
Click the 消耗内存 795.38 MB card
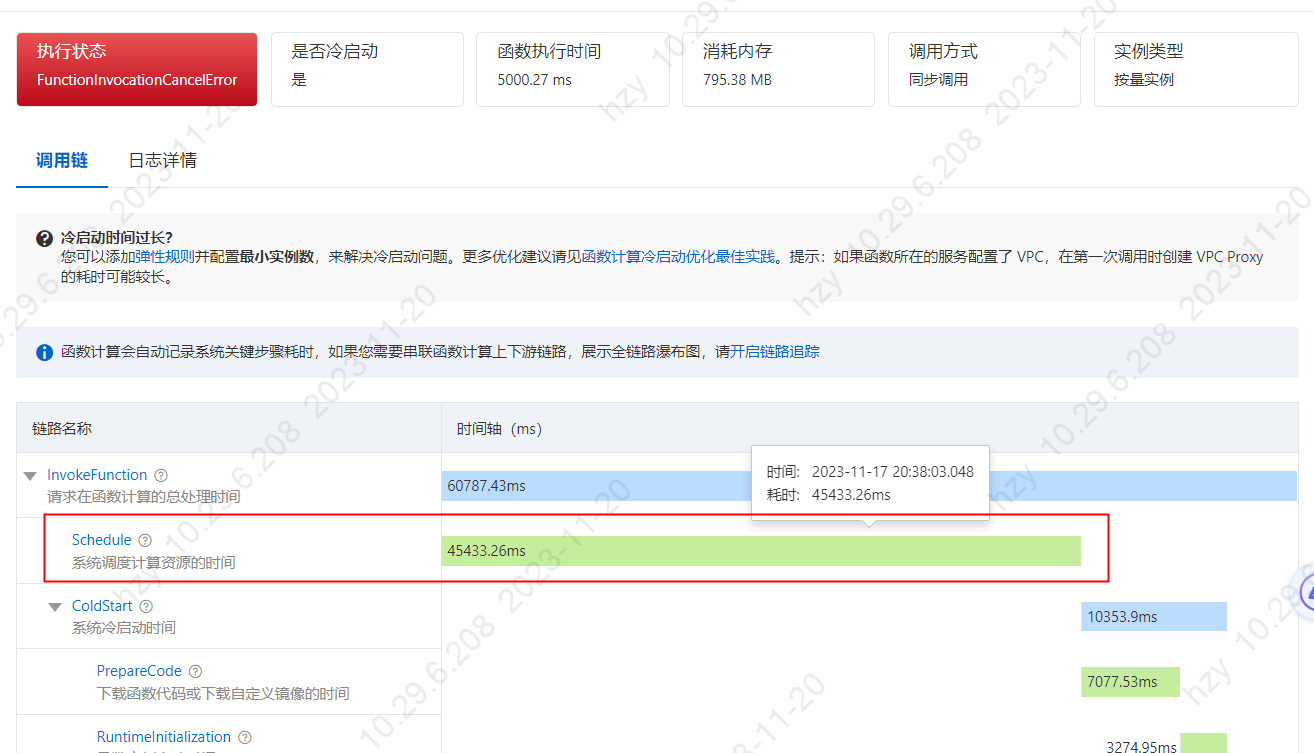click(778, 69)
